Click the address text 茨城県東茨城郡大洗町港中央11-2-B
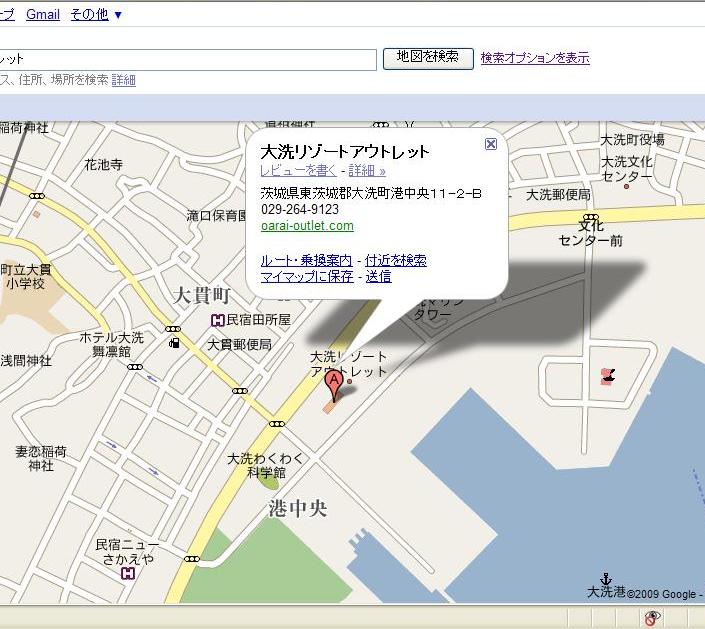Screen dimensions: 705x629 click(371, 193)
